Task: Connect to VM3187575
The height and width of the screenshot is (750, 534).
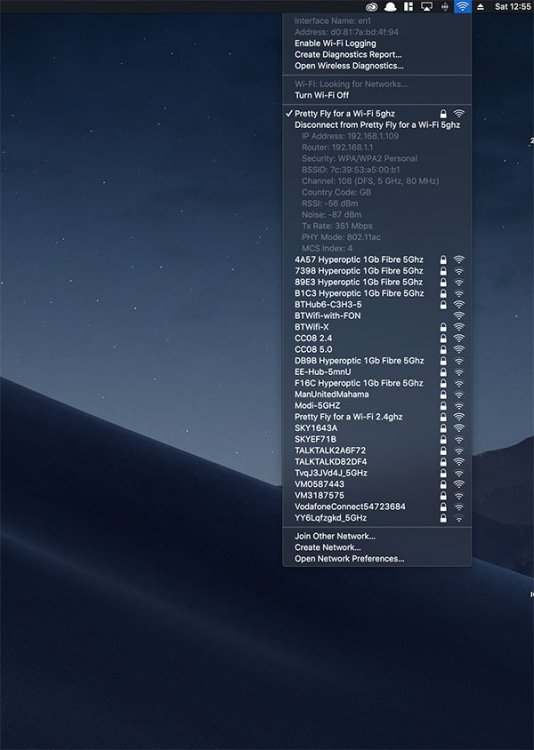Action: [377, 496]
